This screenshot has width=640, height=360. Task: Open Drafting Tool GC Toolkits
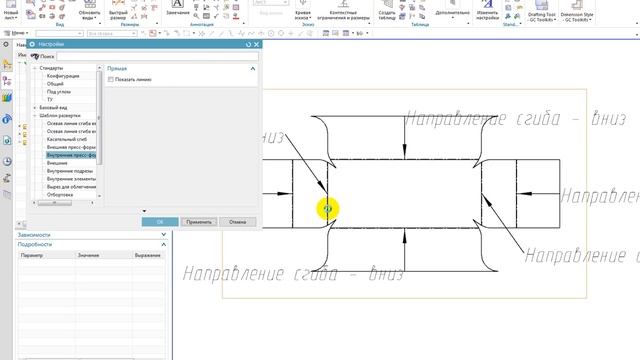[542, 11]
